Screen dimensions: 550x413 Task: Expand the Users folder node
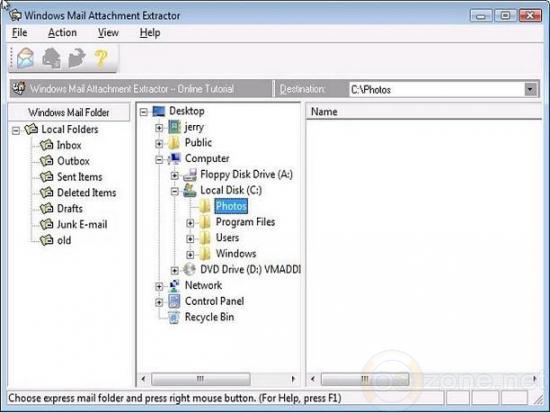[190, 239]
